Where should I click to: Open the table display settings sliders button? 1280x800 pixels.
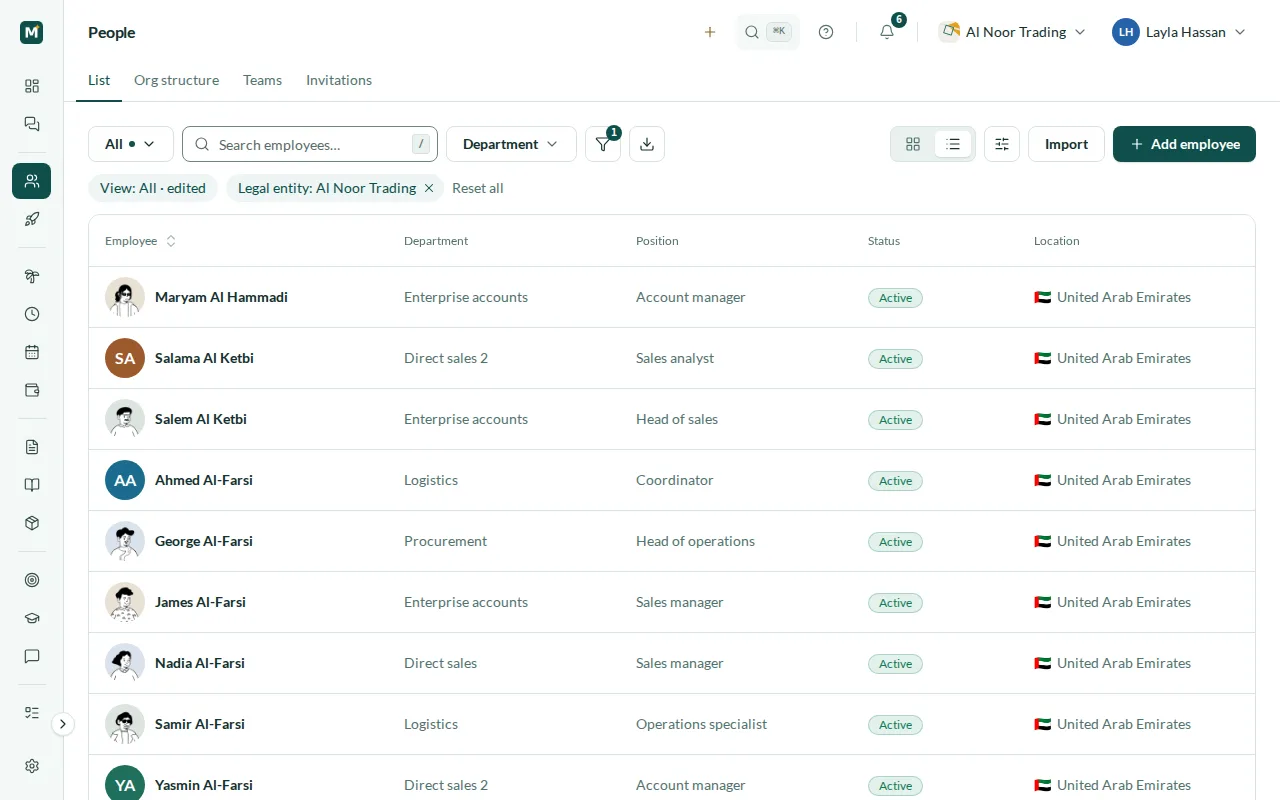(1002, 144)
